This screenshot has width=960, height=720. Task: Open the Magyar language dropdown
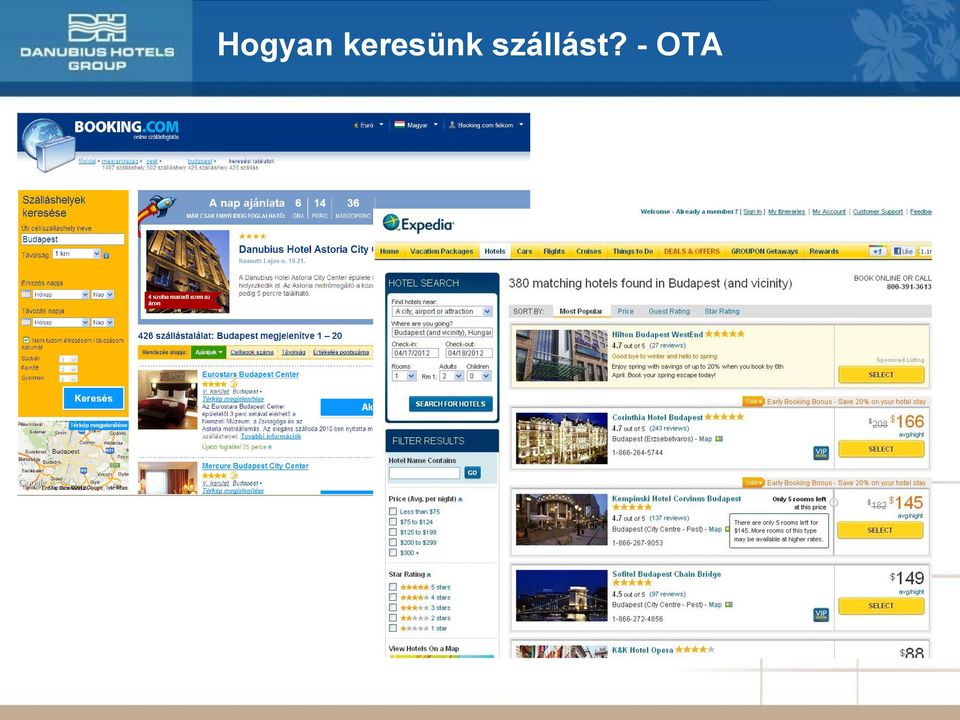pyautogui.click(x=416, y=125)
